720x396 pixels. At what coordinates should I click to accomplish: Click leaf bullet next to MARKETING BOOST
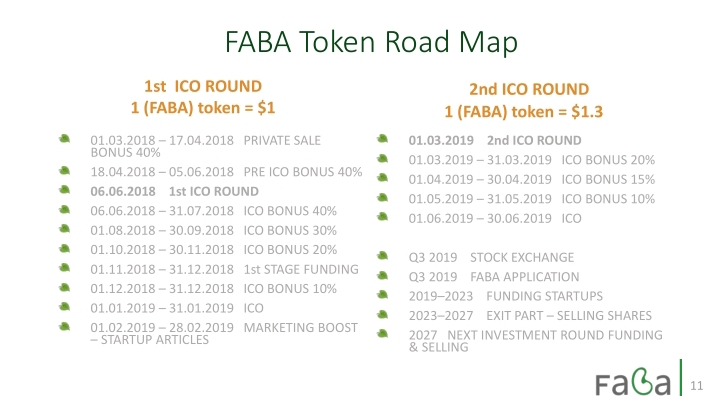(x=65, y=327)
